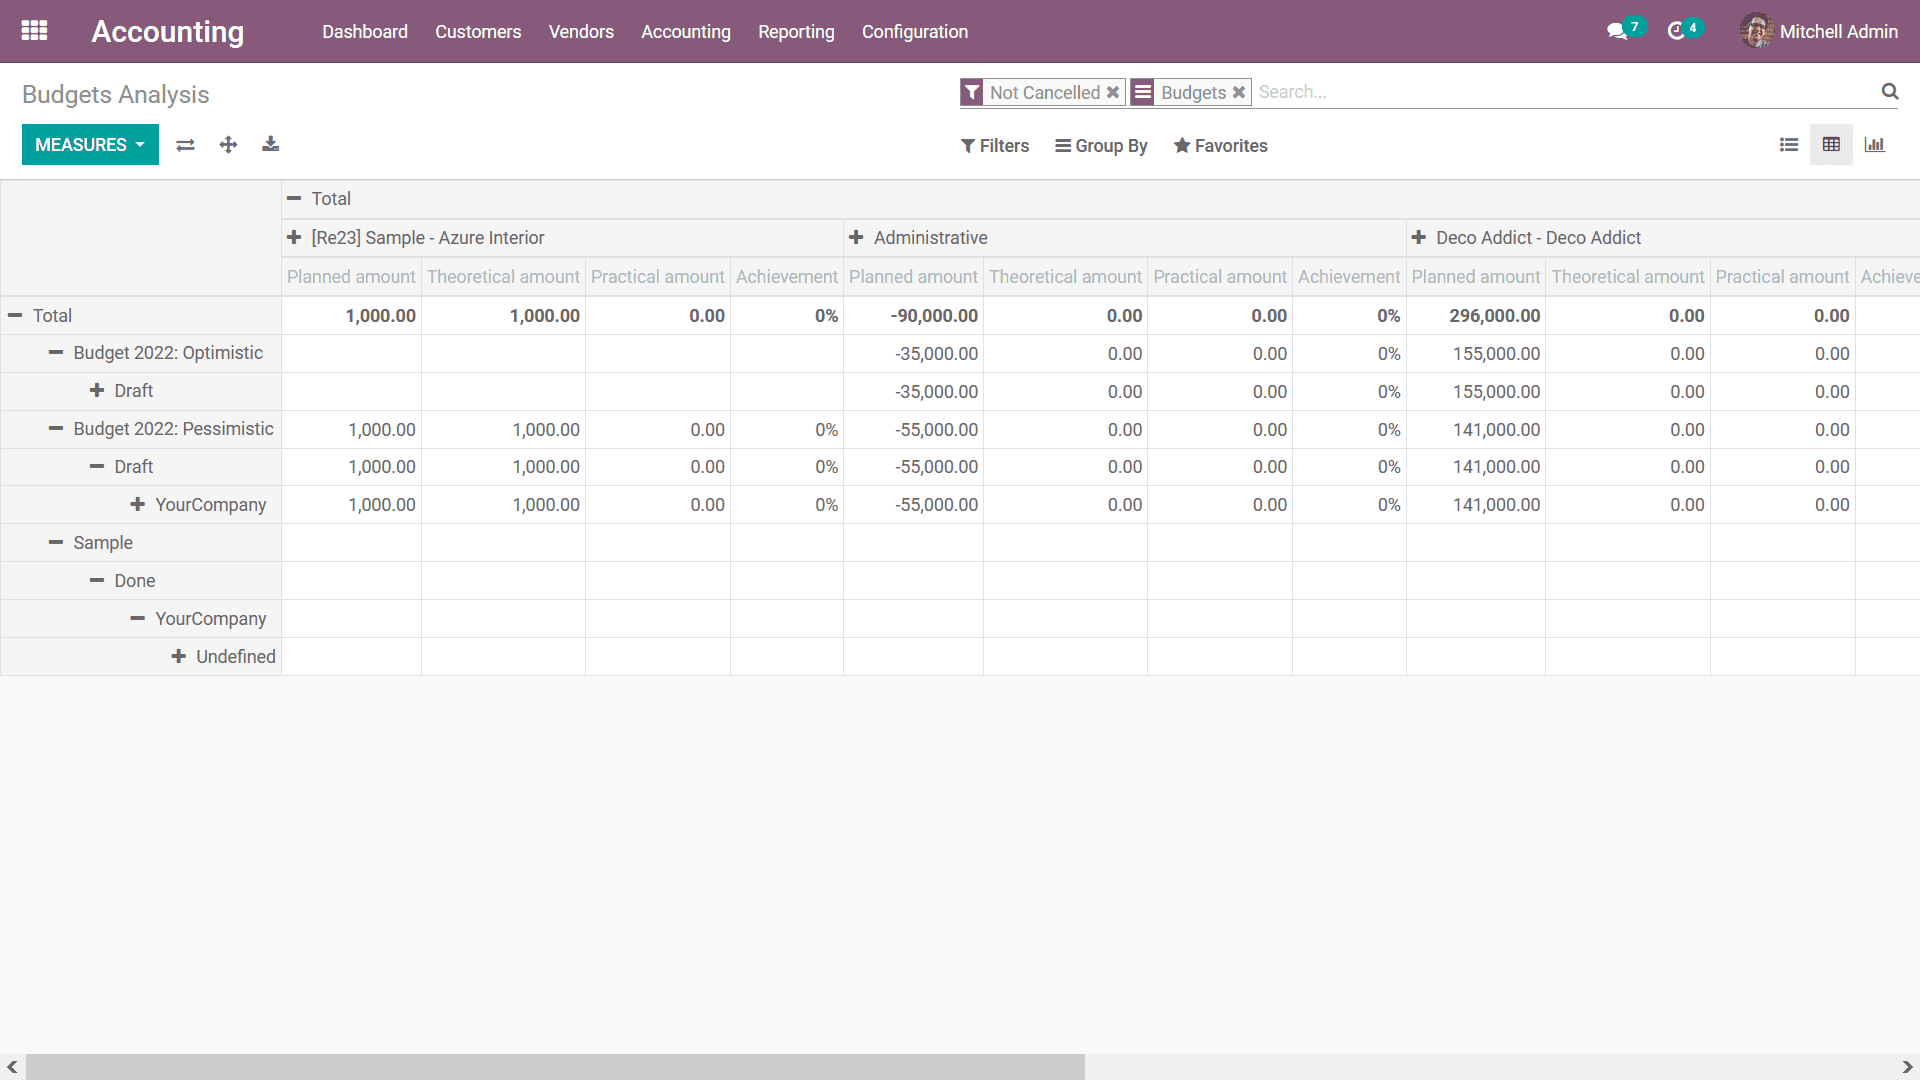Sort by Administrative Theoretical amount

[1065, 277]
